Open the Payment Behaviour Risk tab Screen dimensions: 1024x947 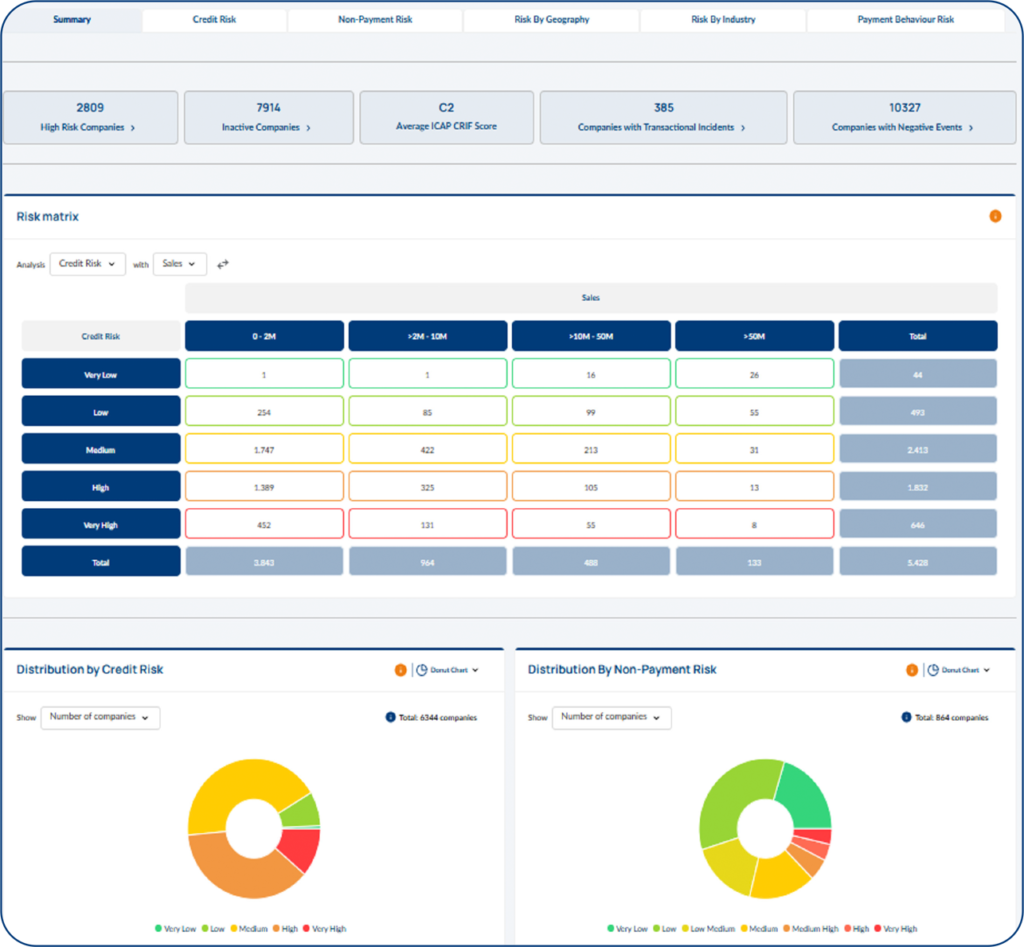click(x=905, y=20)
